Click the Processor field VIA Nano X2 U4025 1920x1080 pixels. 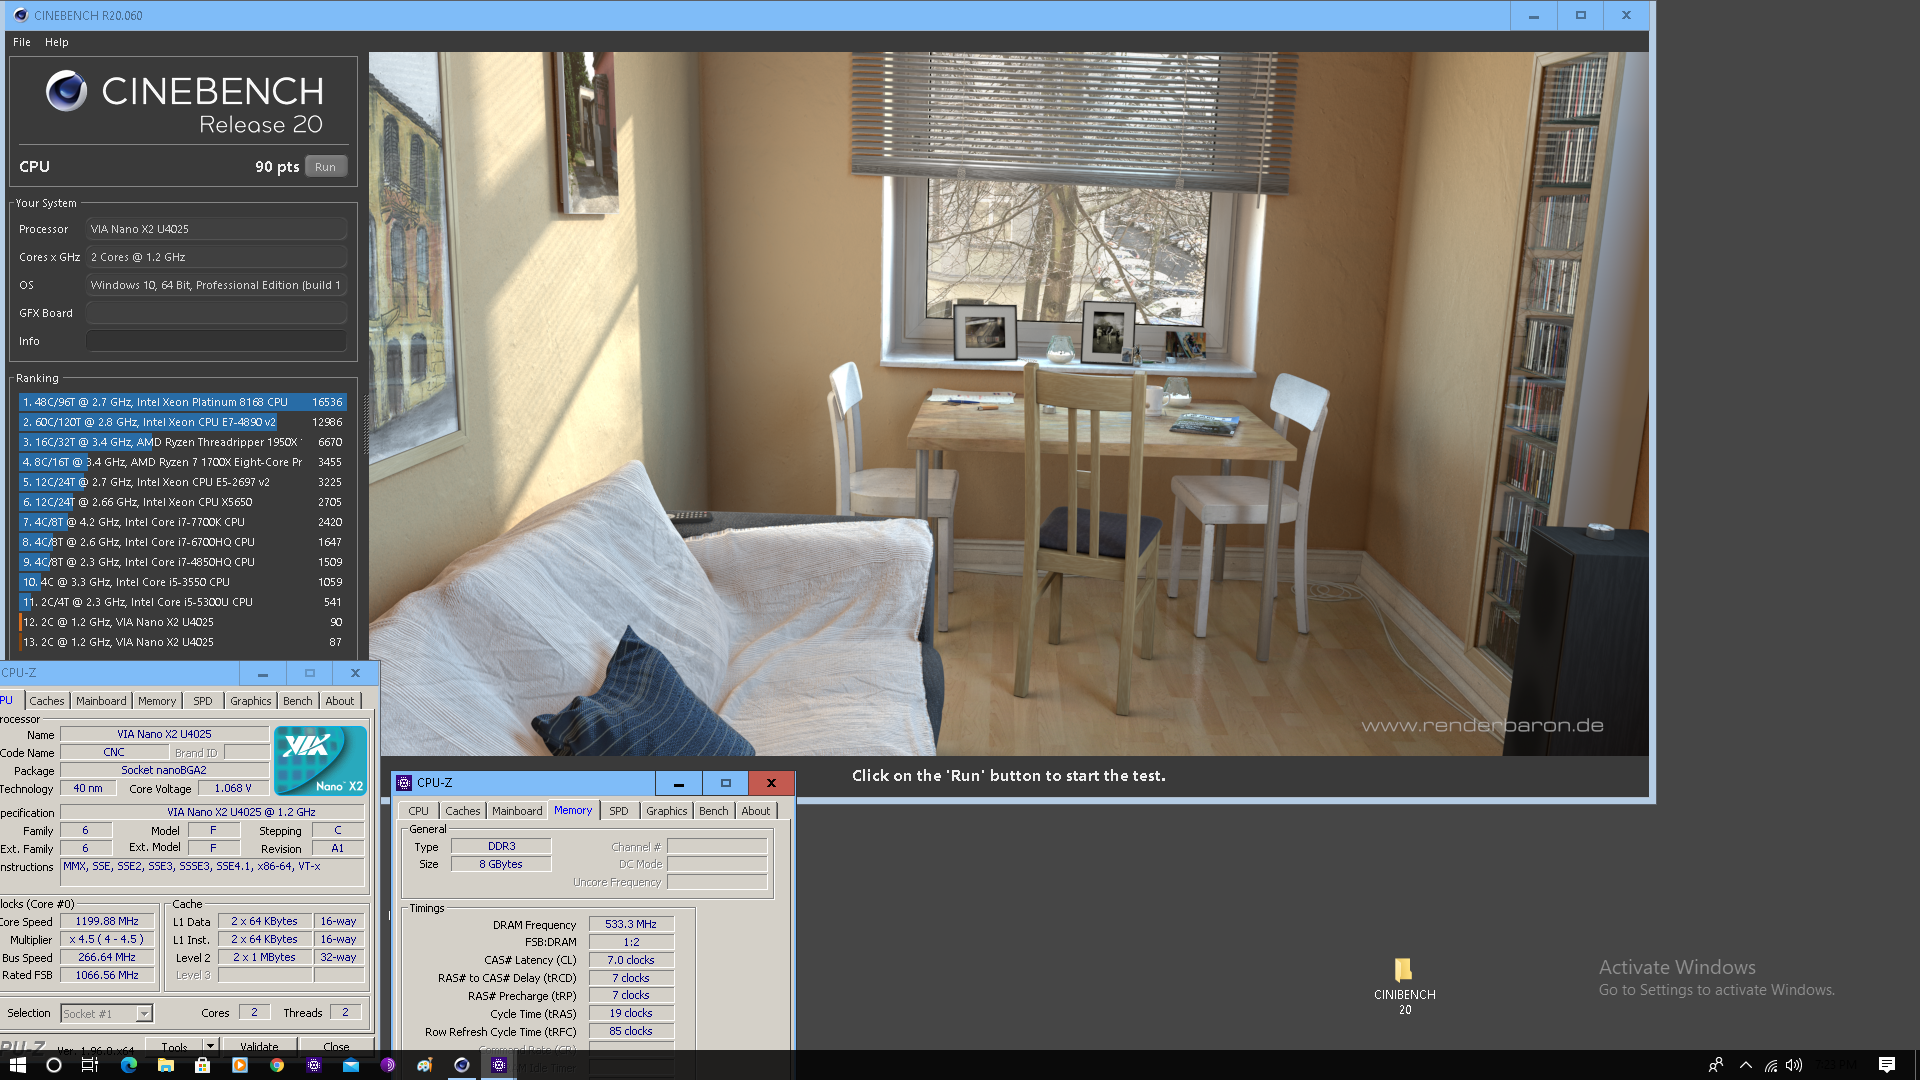point(216,229)
